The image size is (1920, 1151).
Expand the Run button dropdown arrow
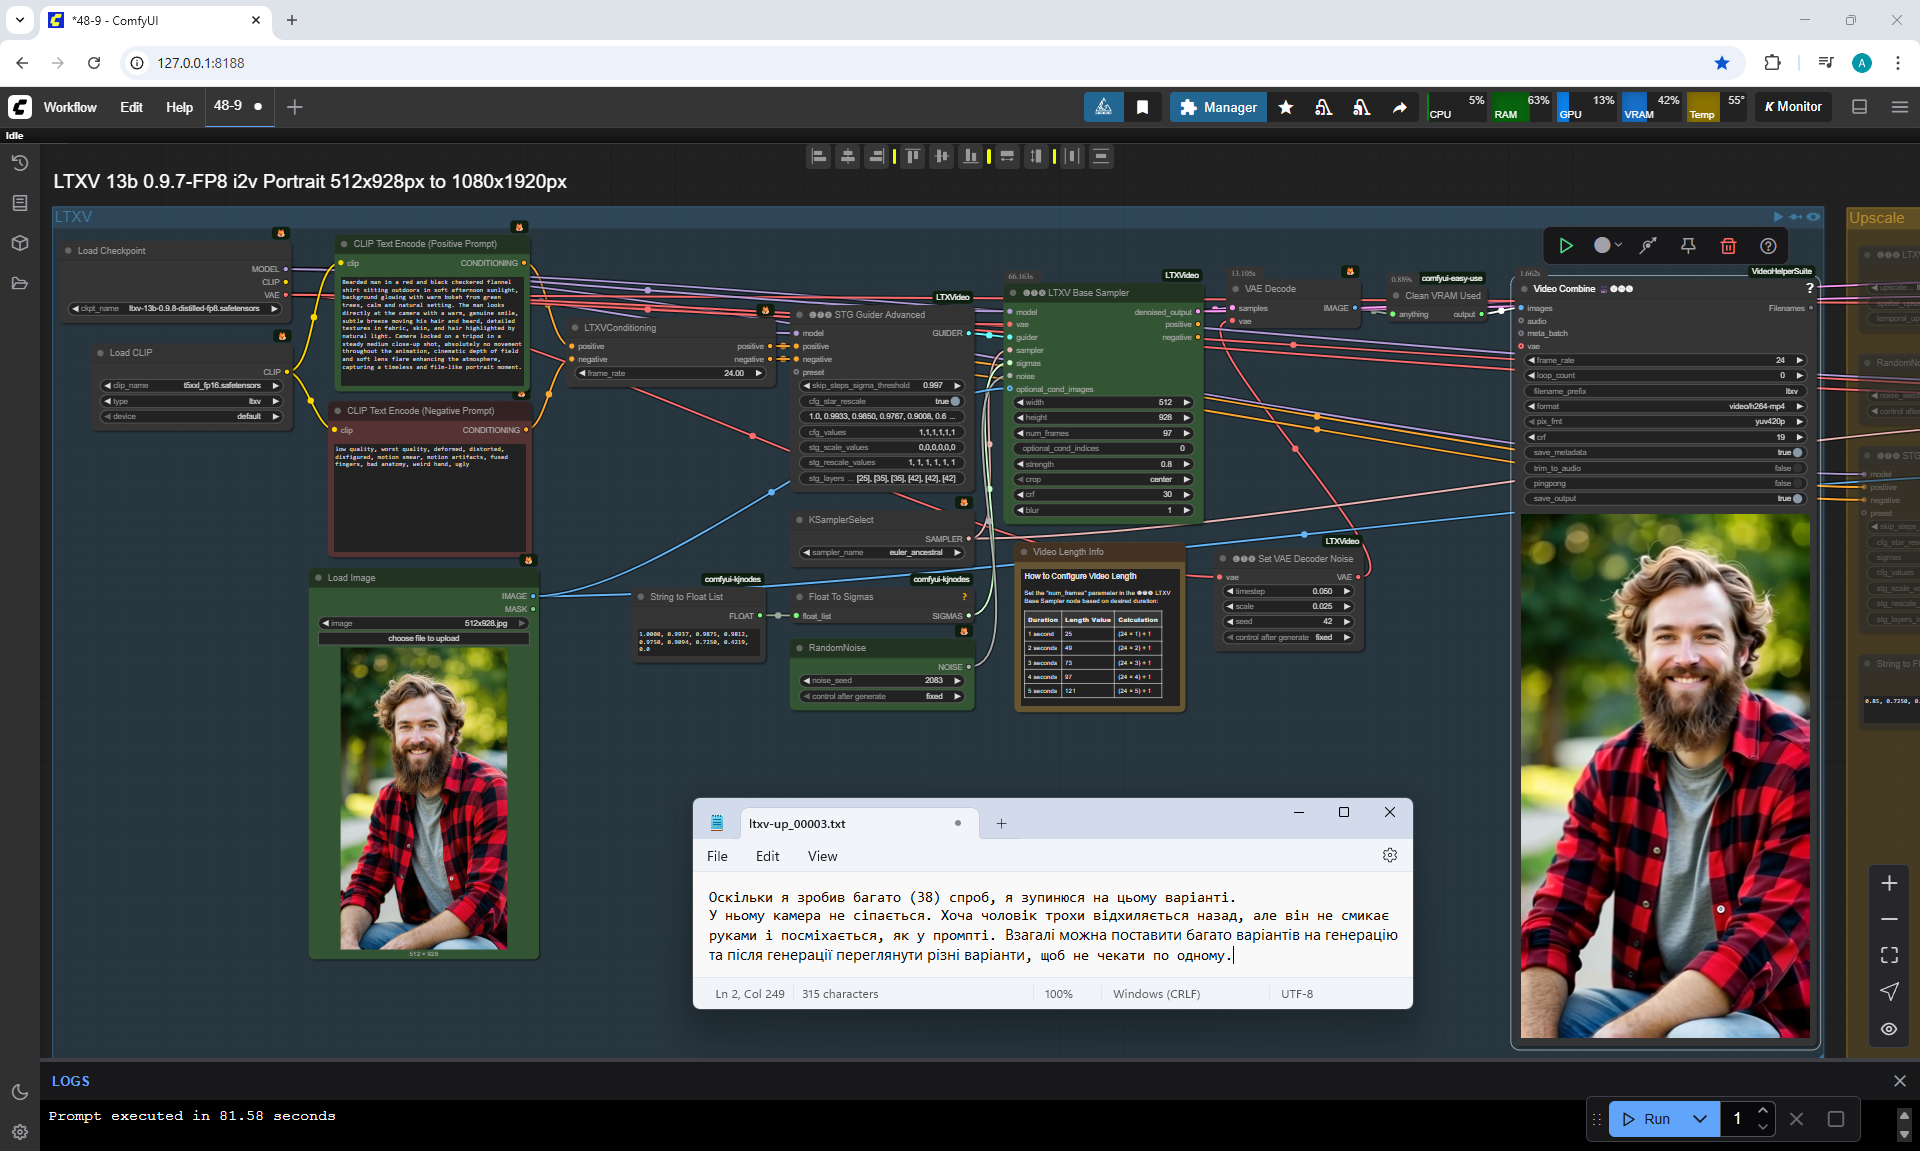pos(1700,1119)
